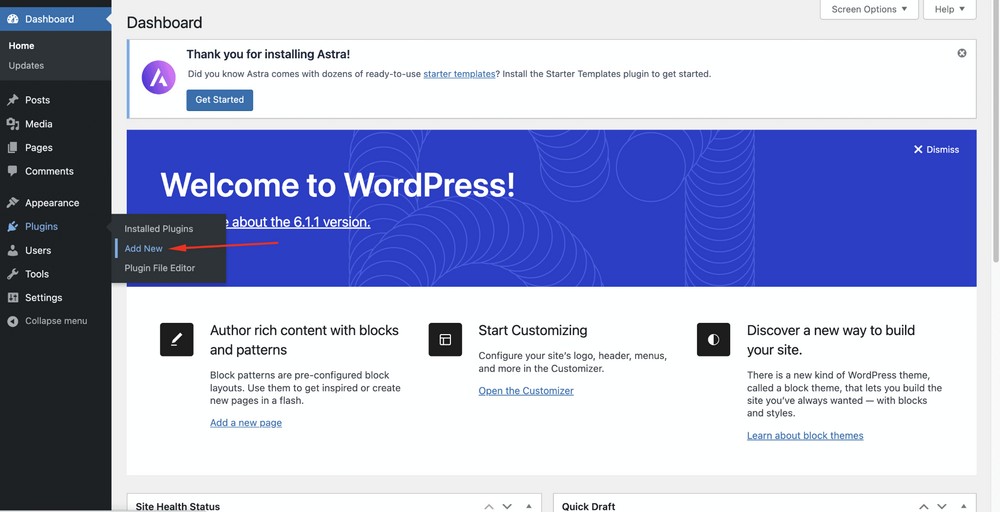Click the Dashboard gauge icon in sidebar
The width and height of the screenshot is (1000, 512).
pos(13,19)
